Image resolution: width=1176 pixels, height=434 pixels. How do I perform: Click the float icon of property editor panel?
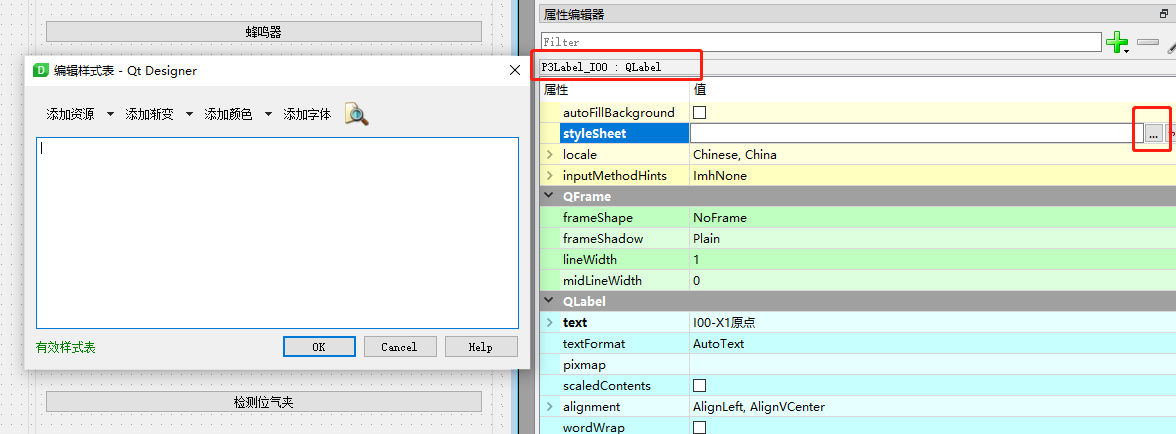click(1164, 14)
